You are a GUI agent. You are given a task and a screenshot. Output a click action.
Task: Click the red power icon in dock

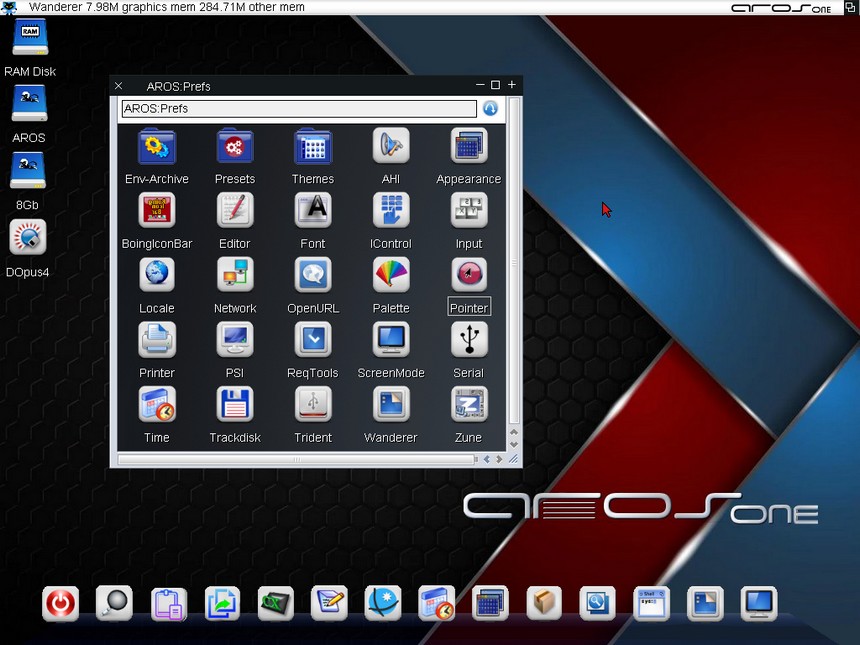click(60, 603)
